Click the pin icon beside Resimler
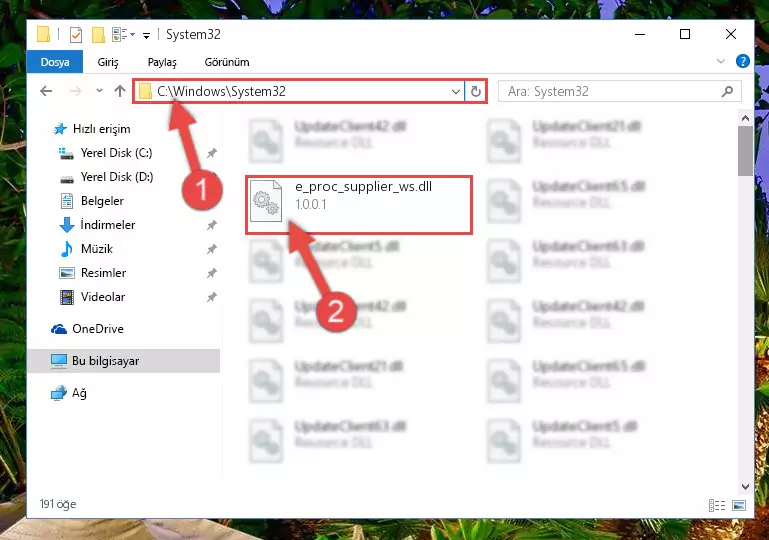Screen dimensions: 769x540 point(211,273)
